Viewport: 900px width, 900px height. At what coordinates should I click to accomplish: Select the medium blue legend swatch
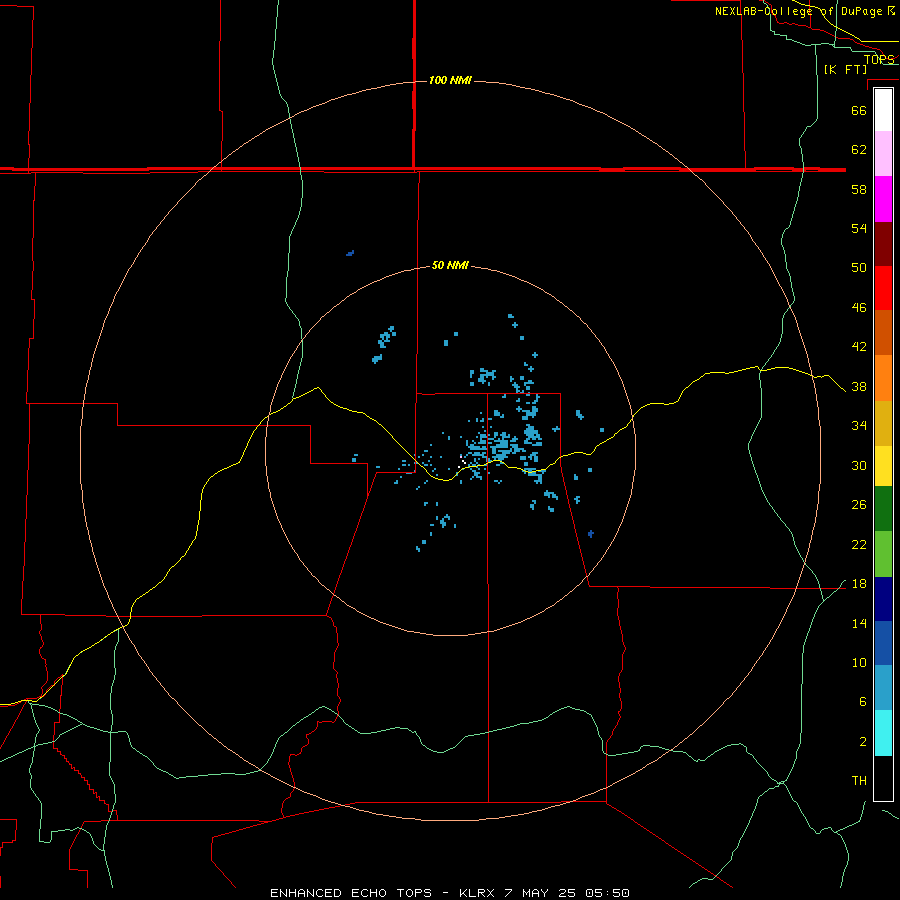(x=883, y=643)
